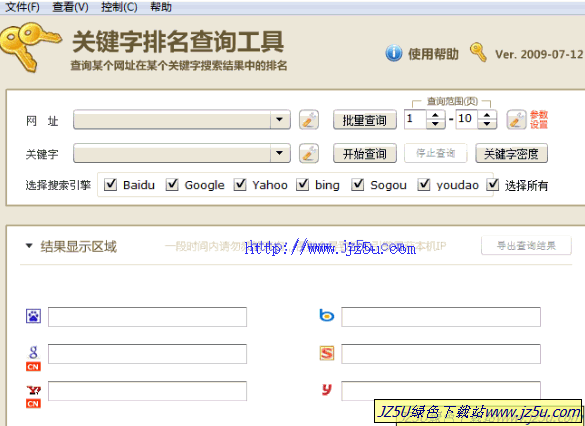Click the youdao icon in results

(x=327, y=389)
